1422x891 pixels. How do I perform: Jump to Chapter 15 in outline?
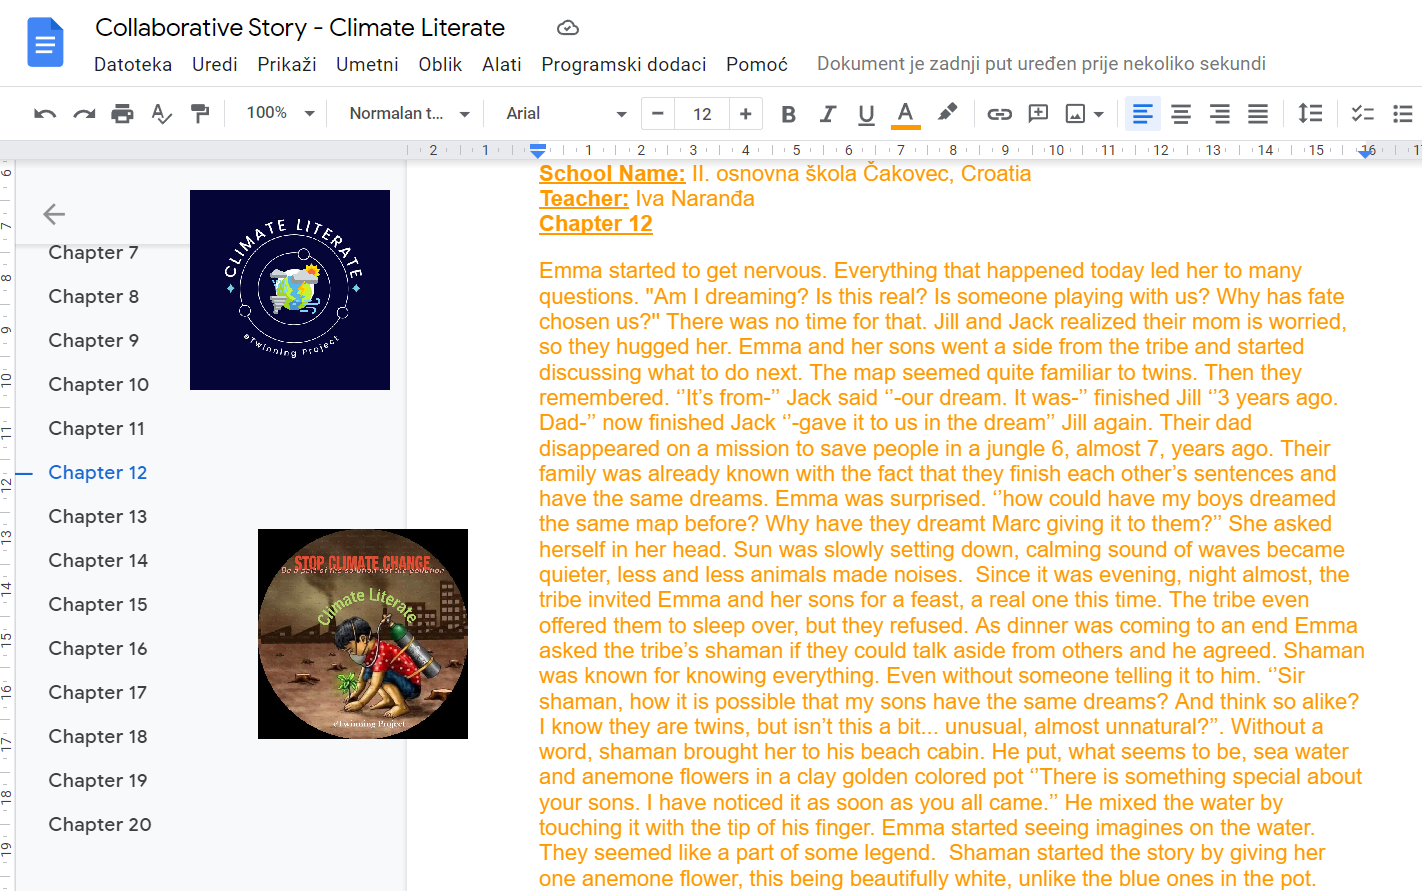(x=98, y=605)
